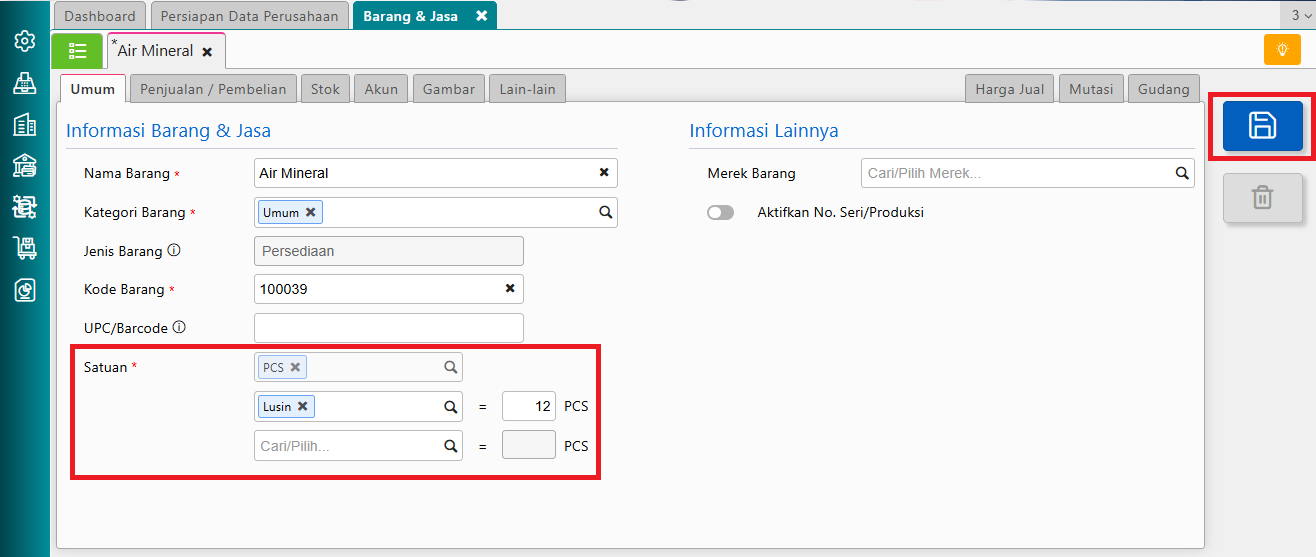Click the orange lightbulb tips button
The height and width of the screenshot is (557, 1316).
click(x=1282, y=49)
